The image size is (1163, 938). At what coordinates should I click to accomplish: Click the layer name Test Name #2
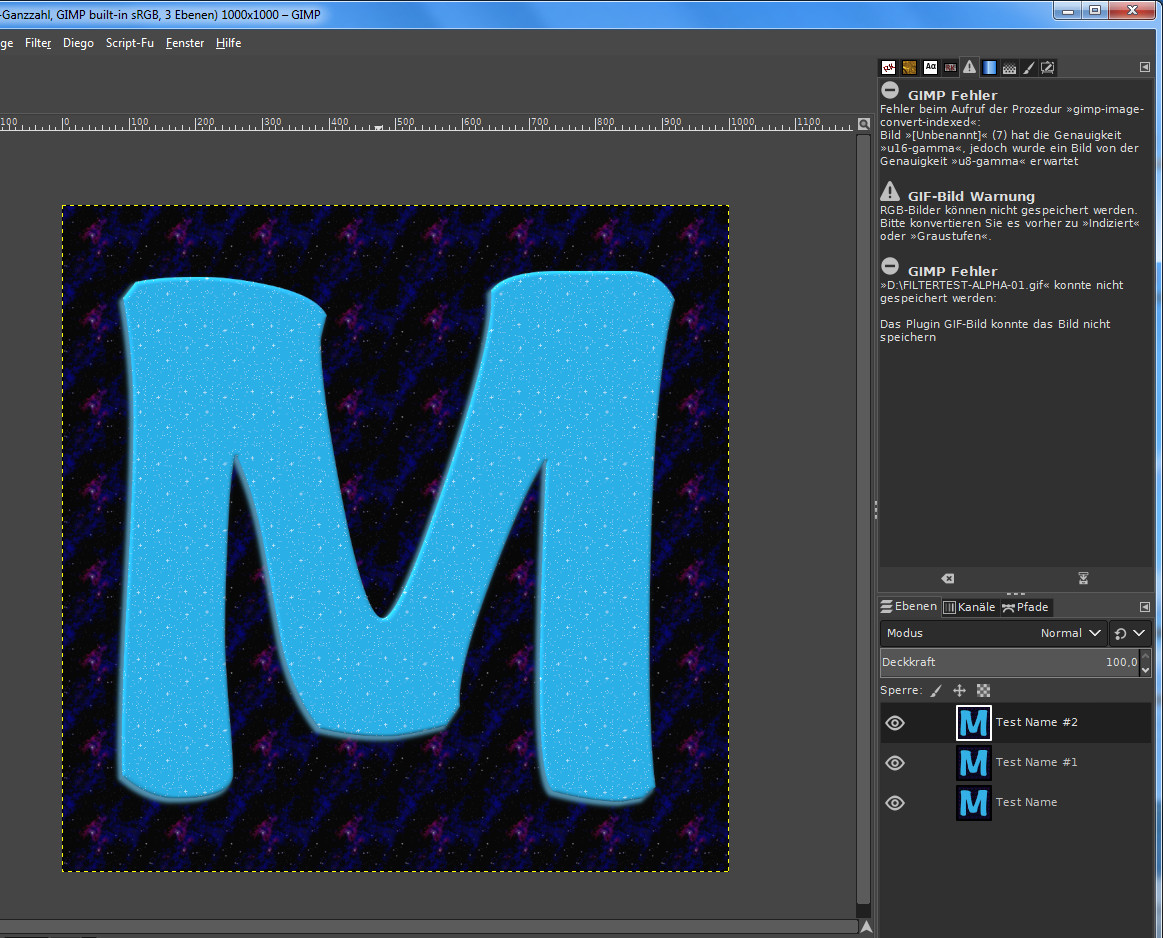[1037, 722]
